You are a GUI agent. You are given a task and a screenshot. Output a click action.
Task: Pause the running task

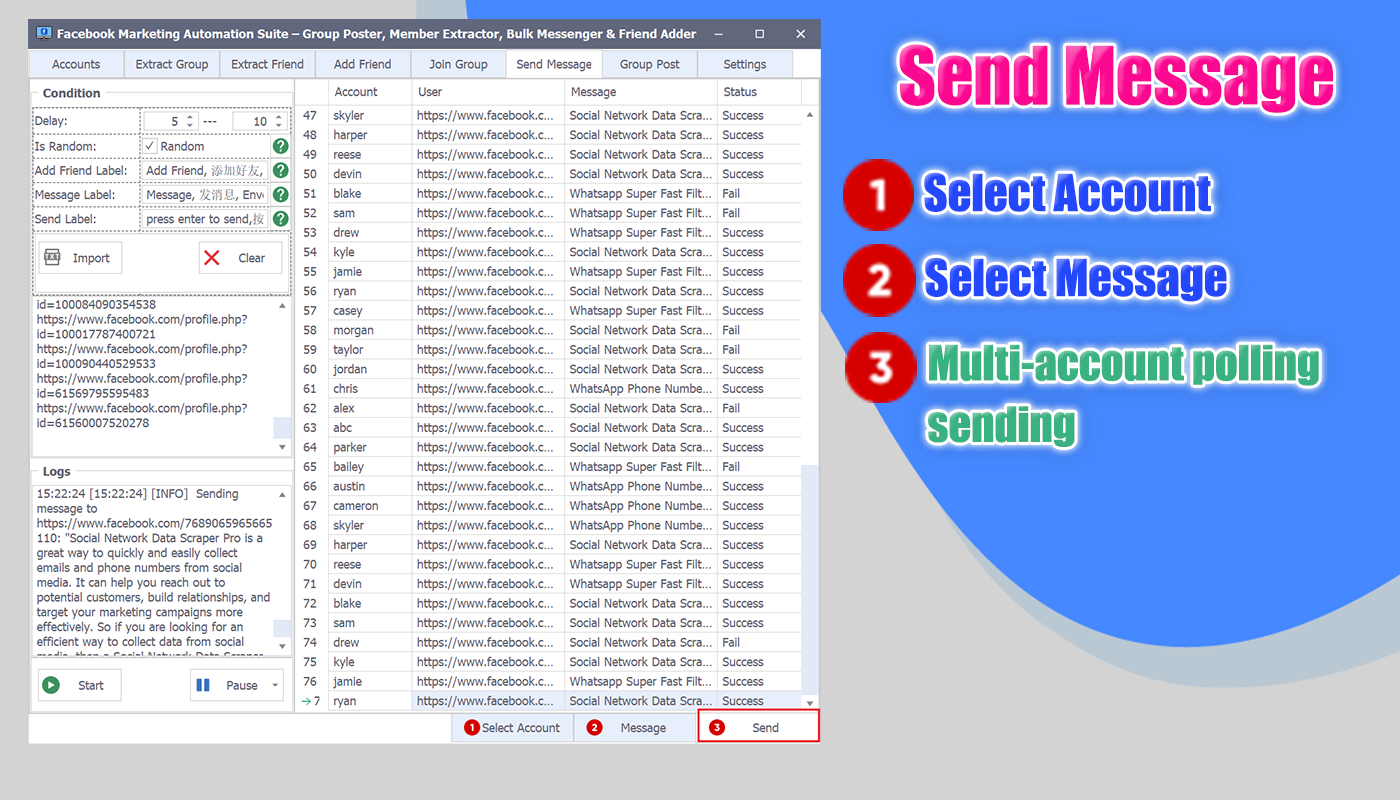pos(228,685)
